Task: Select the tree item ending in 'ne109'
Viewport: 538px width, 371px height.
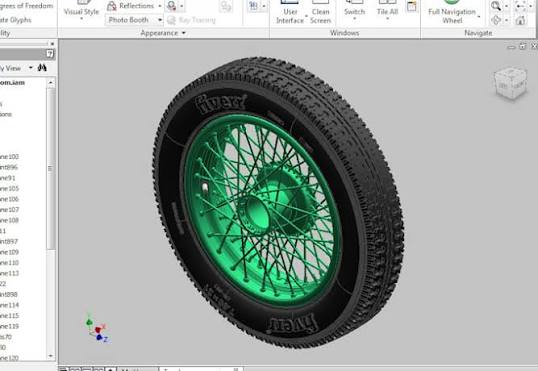Action: pos(9,252)
